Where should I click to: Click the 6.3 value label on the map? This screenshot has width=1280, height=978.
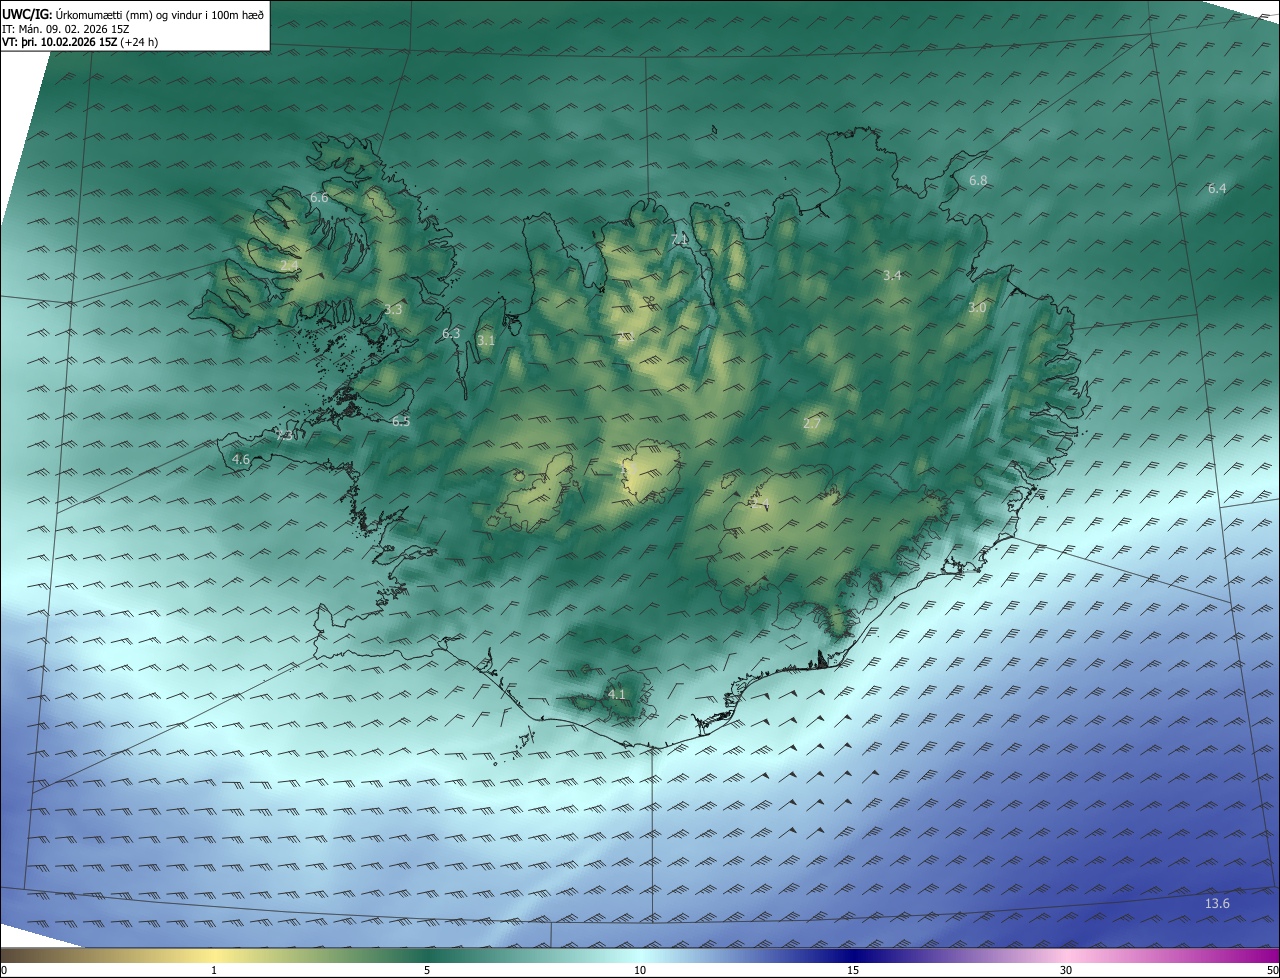pyautogui.click(x=451, y=334)
